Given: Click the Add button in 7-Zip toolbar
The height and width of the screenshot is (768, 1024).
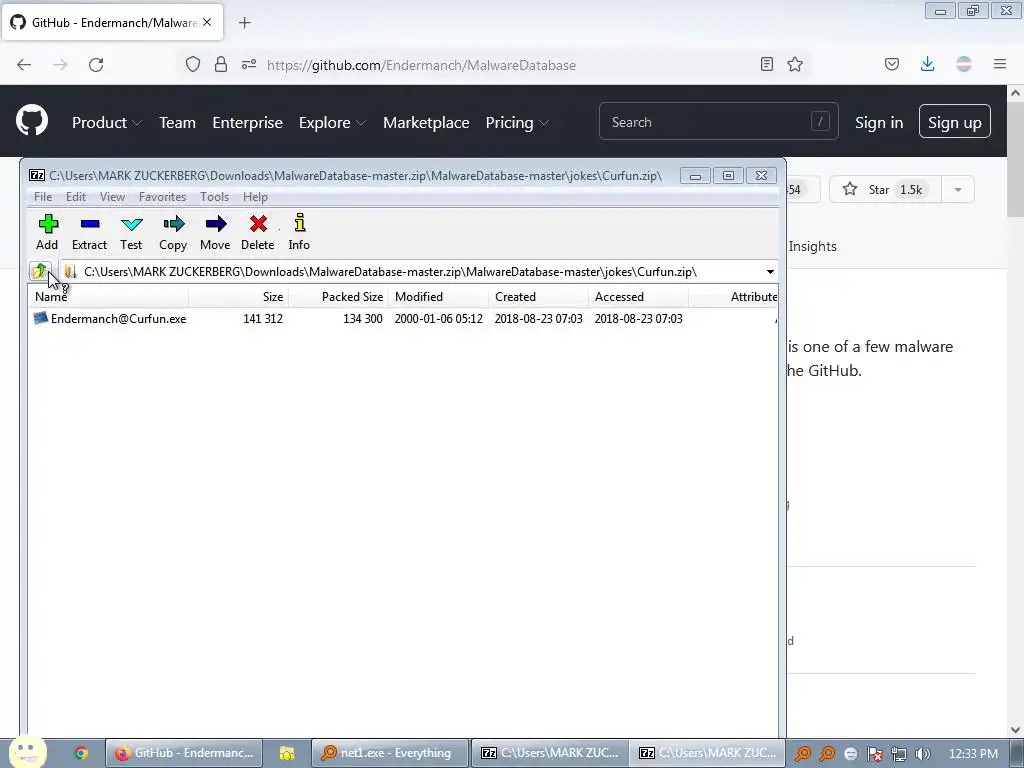Looking at the screenshot, I should coord(47,232).
